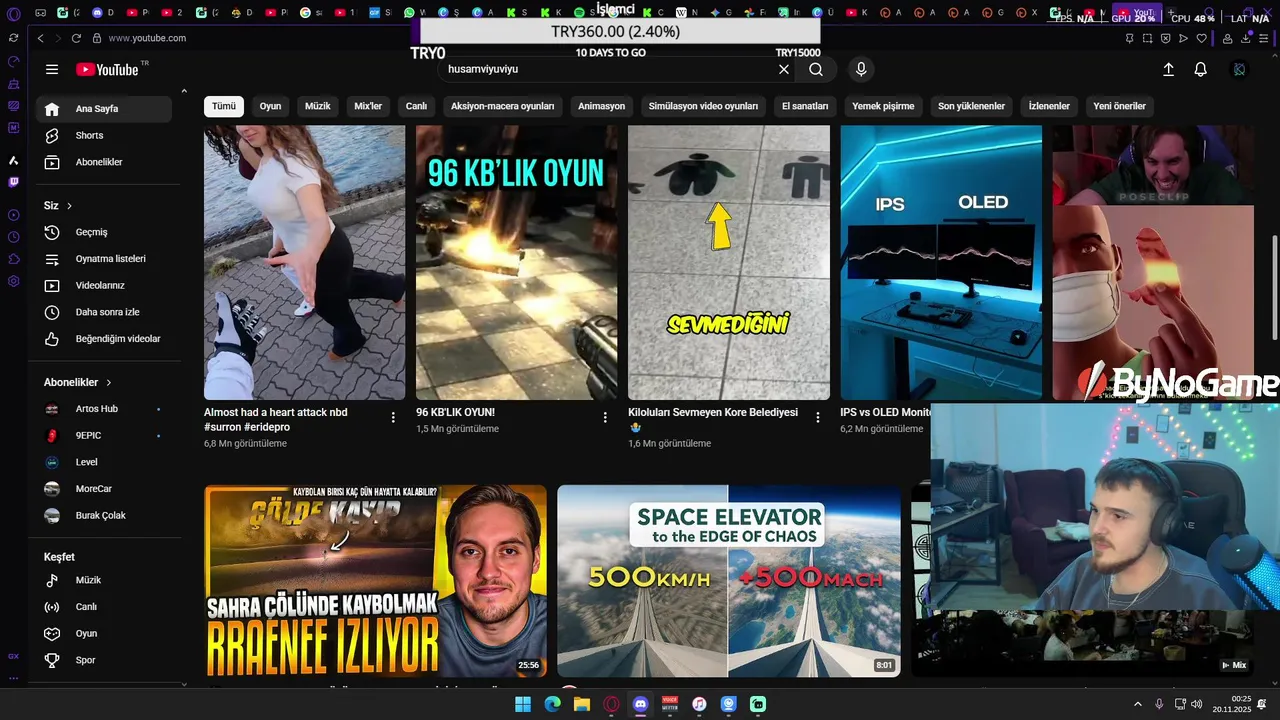Viewport: 1280px width, 720px height.
Task: Open Burak Çolak channel
Action: 104,515
